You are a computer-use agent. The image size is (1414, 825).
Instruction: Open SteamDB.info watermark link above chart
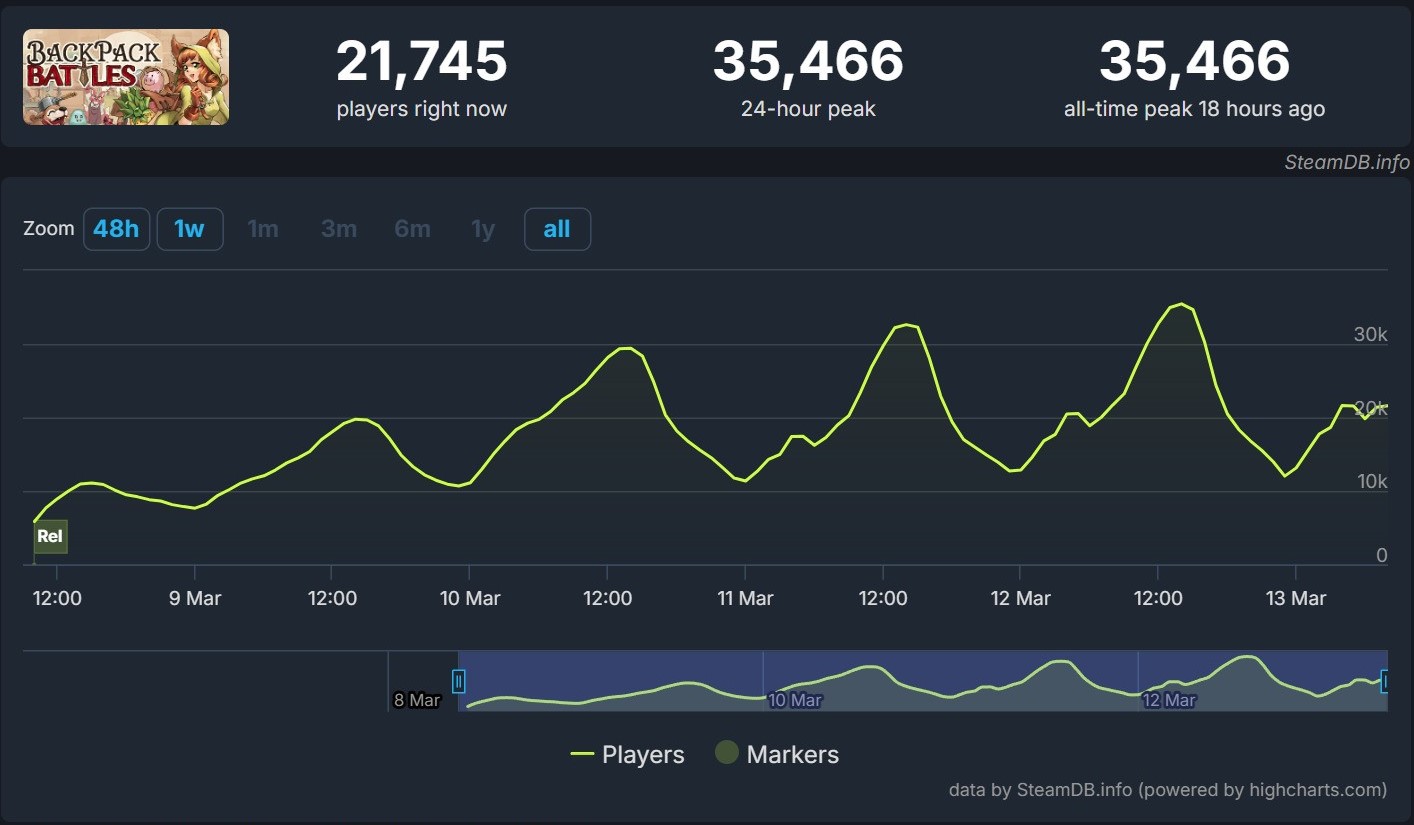point(1346,163)
